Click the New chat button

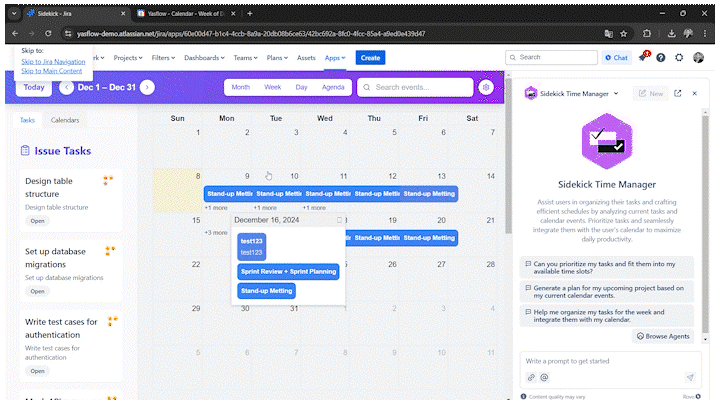point(651,94)
